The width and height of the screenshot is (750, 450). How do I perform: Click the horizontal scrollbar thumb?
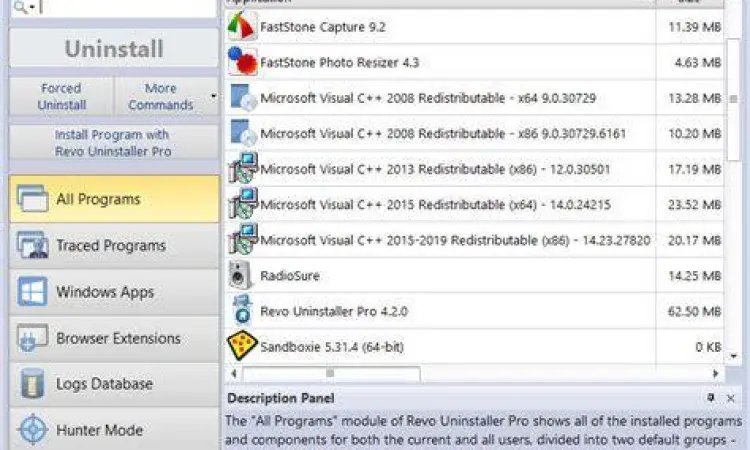[331, 373]
